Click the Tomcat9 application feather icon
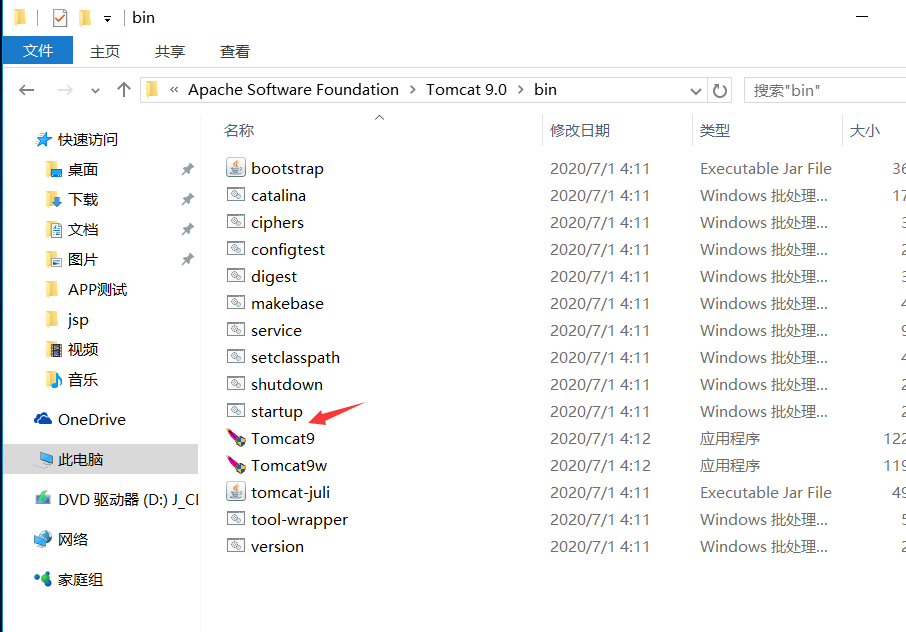Screen dimensions: 906x632 pos(236,438)
